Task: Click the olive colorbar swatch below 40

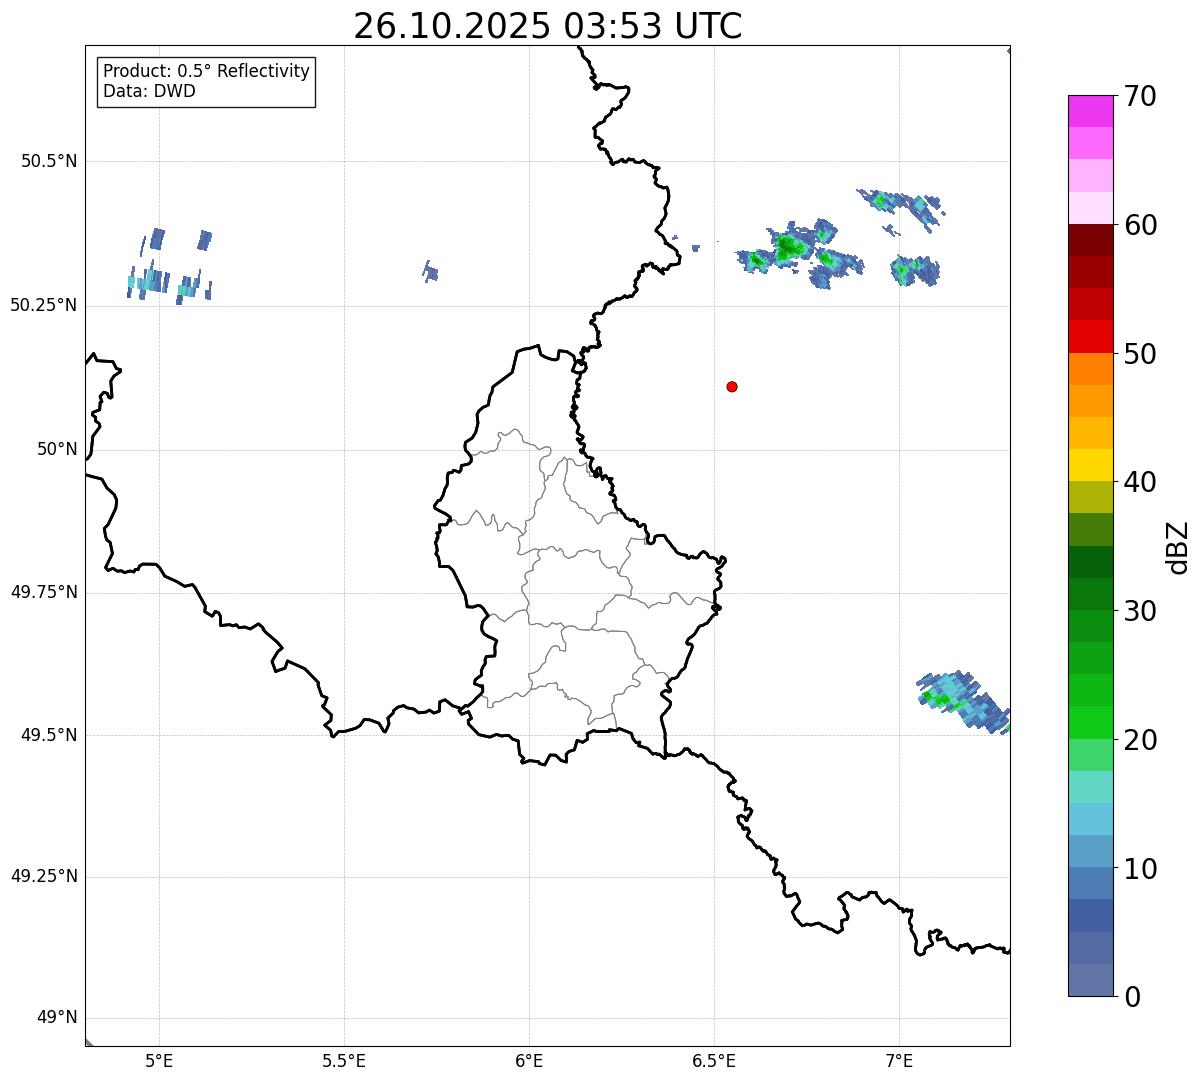Action: point(1090,497)
